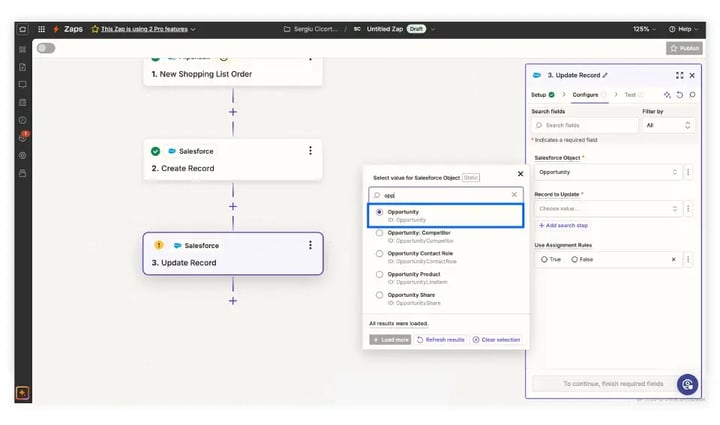Select the Opportunity radio option

379,212
